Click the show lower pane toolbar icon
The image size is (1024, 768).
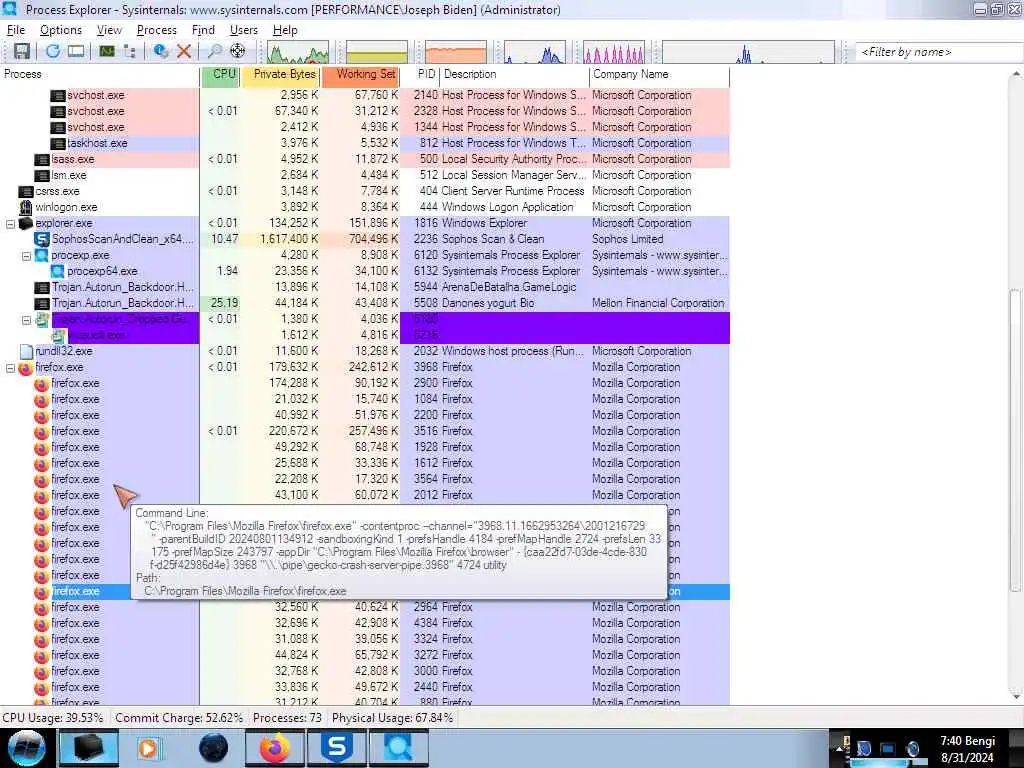(x=76, y=51)
